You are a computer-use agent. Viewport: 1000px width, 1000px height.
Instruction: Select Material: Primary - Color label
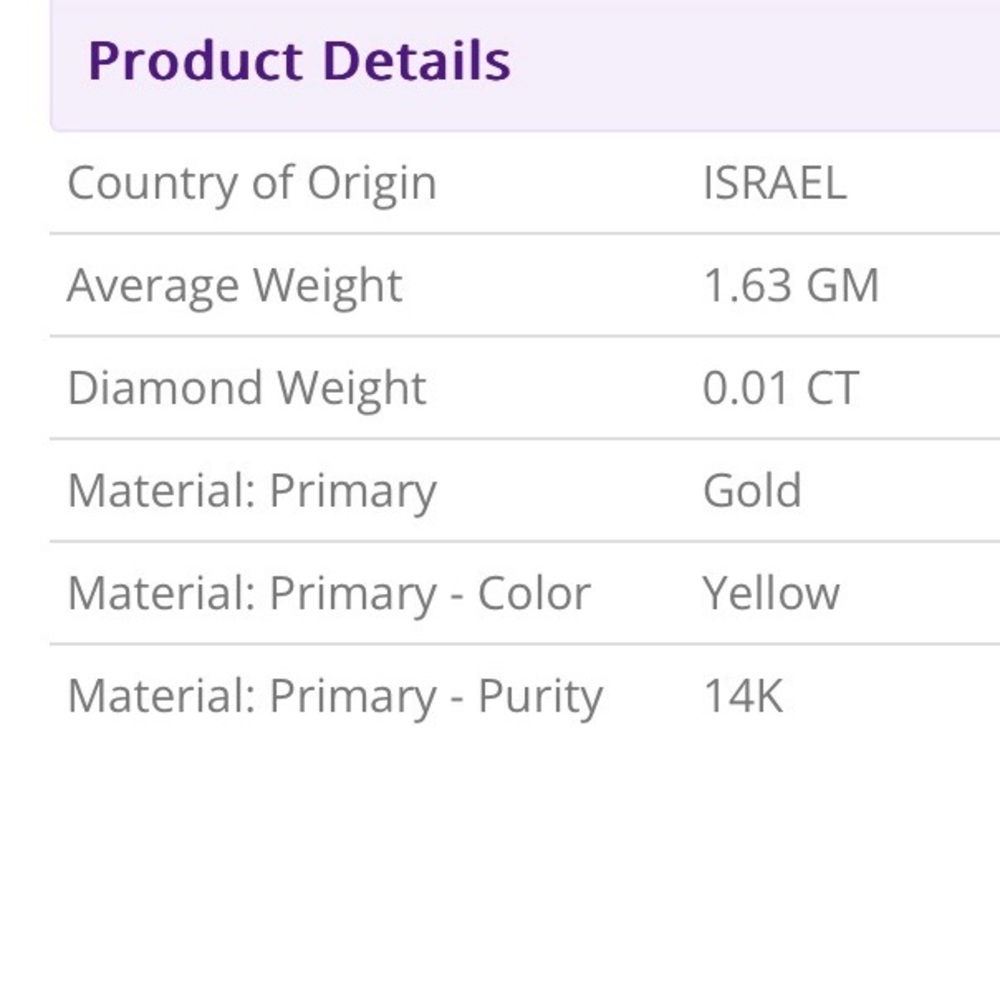tap(329, 594)
